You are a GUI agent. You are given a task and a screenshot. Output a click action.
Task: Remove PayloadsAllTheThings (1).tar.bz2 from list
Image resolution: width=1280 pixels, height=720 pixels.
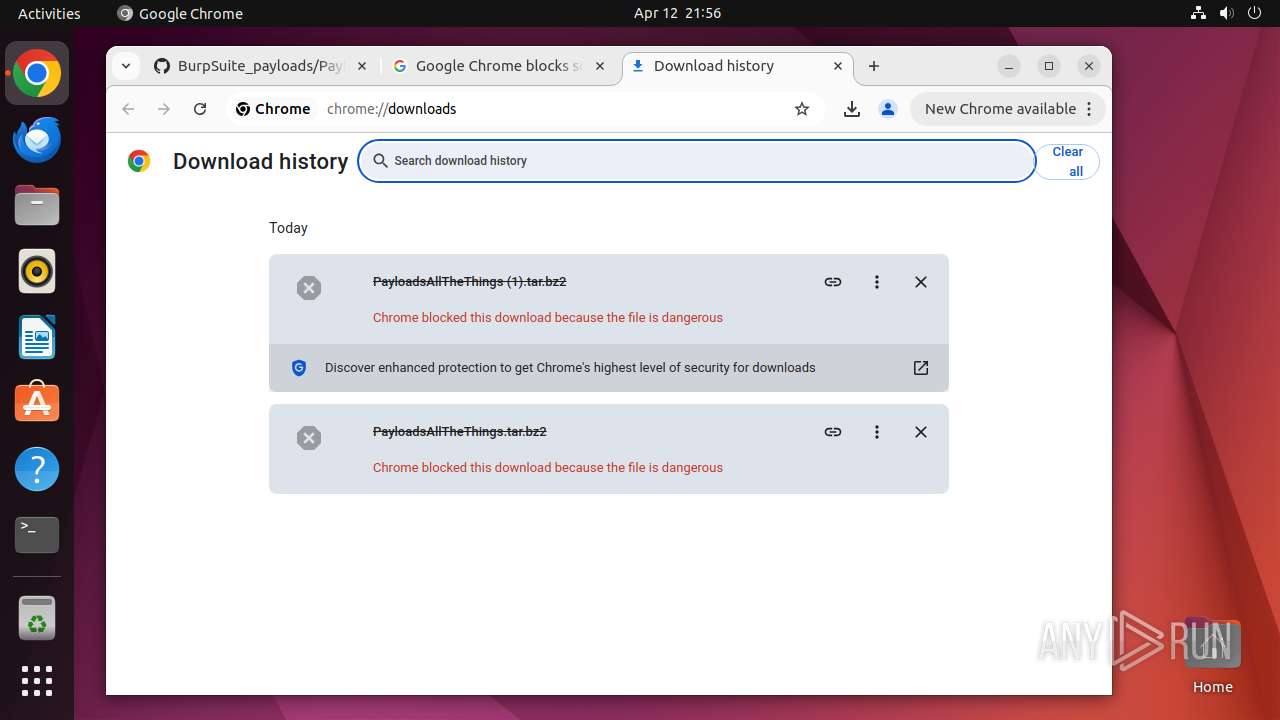(x=921, y=282)
